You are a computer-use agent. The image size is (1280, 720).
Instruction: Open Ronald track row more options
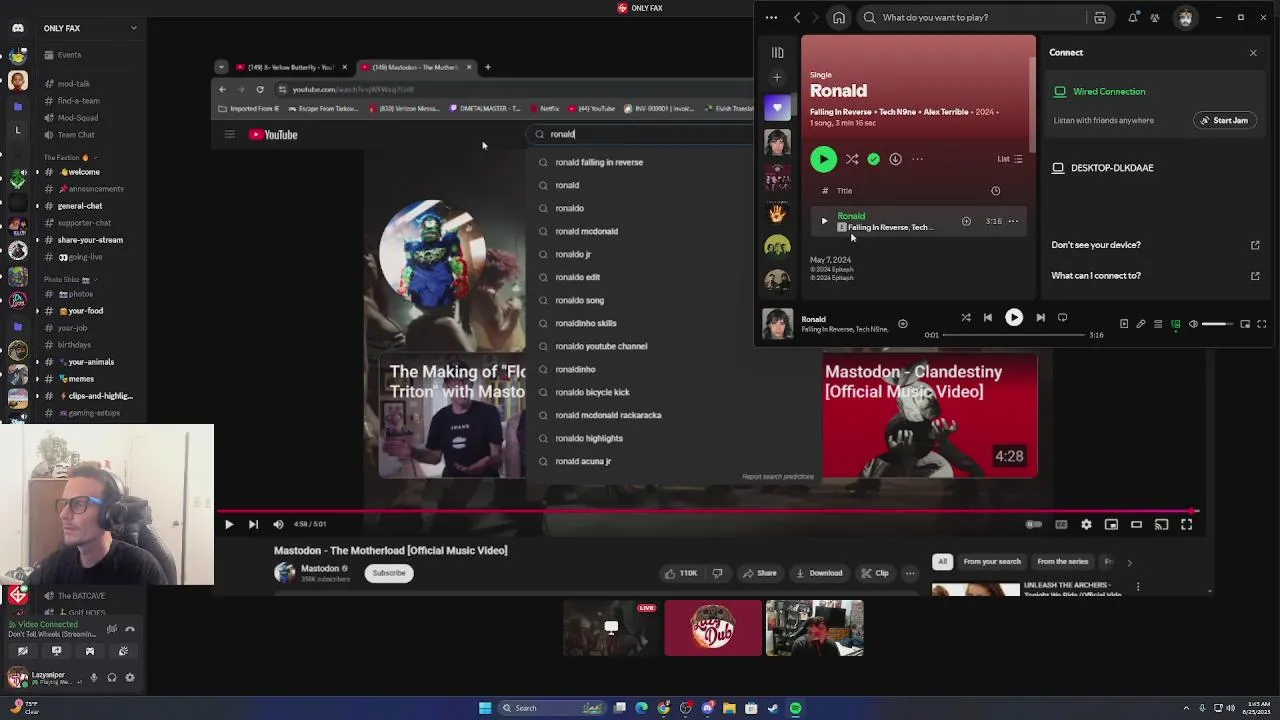pyautogui.click(x=1013, y=221)
